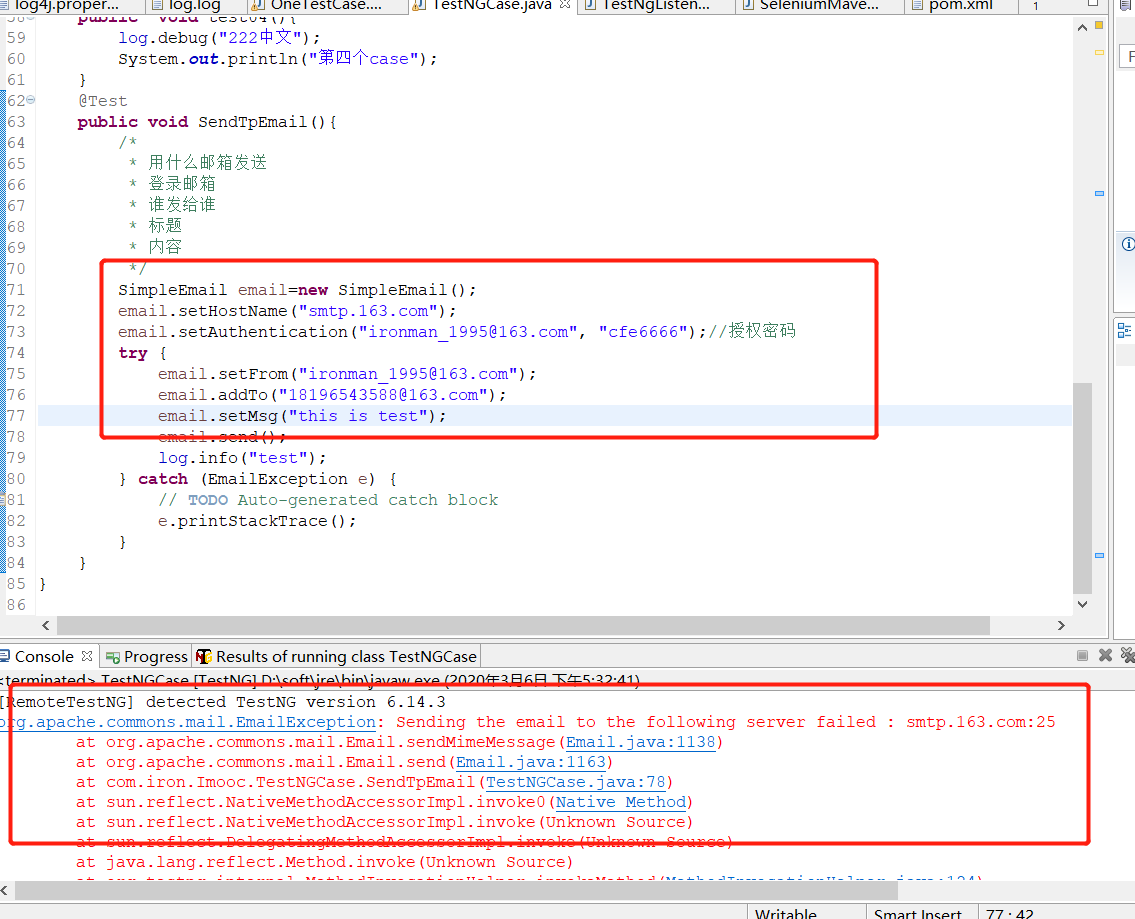Click the System.out.println statement on line 60
1135x919 pixels.
[278, 59]
